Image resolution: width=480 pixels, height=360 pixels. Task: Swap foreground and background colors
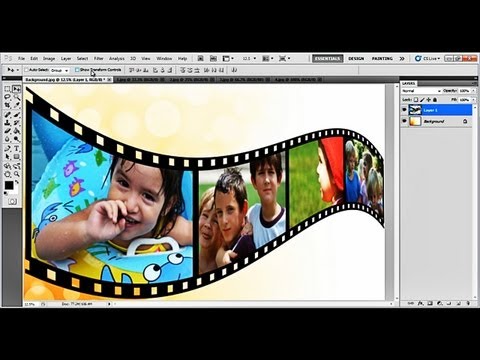(17, 182)
